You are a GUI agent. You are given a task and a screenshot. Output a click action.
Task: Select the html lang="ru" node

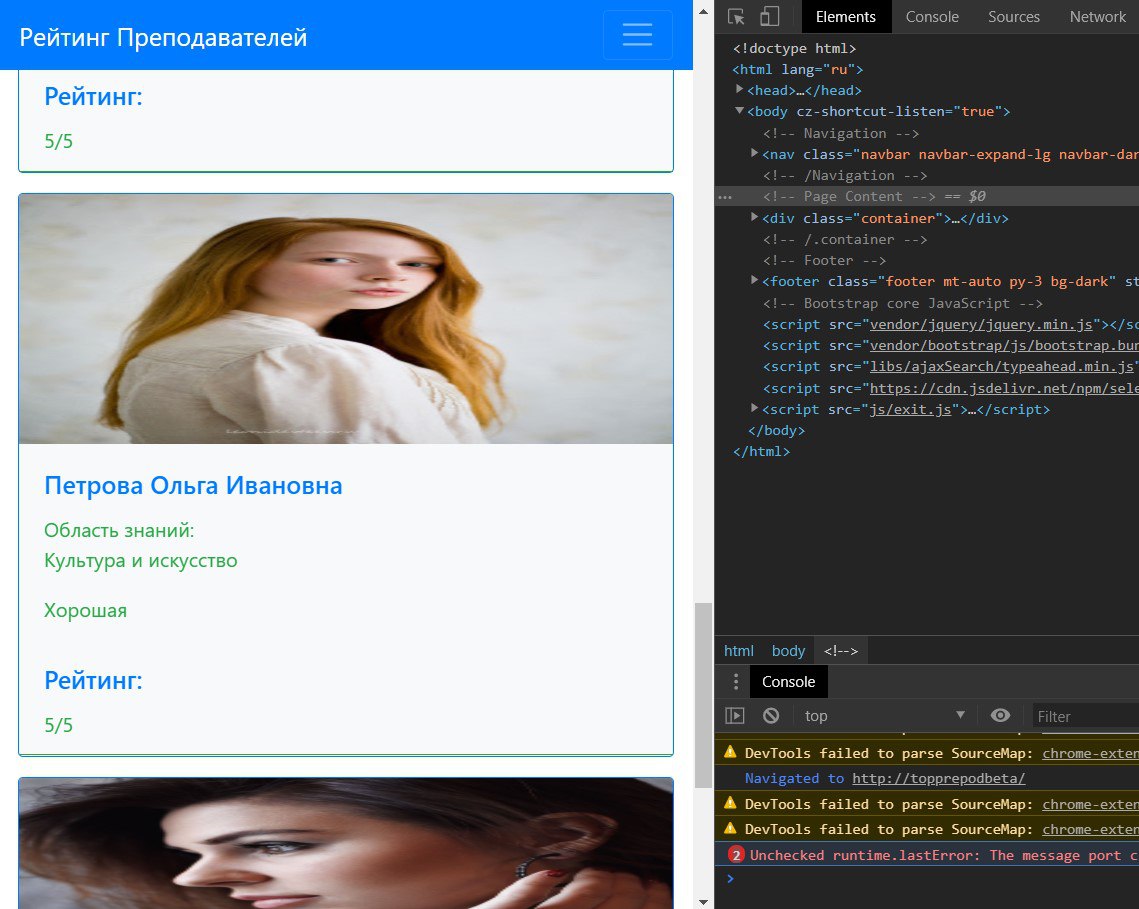click(798, 69)
